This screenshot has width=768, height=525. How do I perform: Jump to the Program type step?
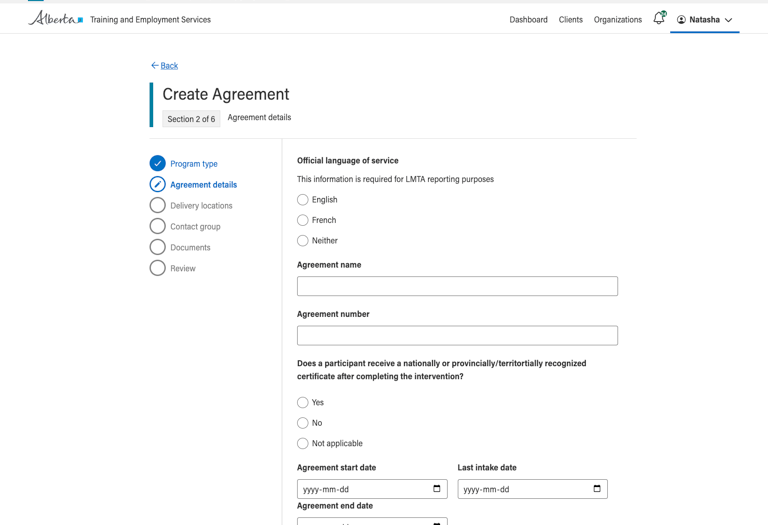194,164
